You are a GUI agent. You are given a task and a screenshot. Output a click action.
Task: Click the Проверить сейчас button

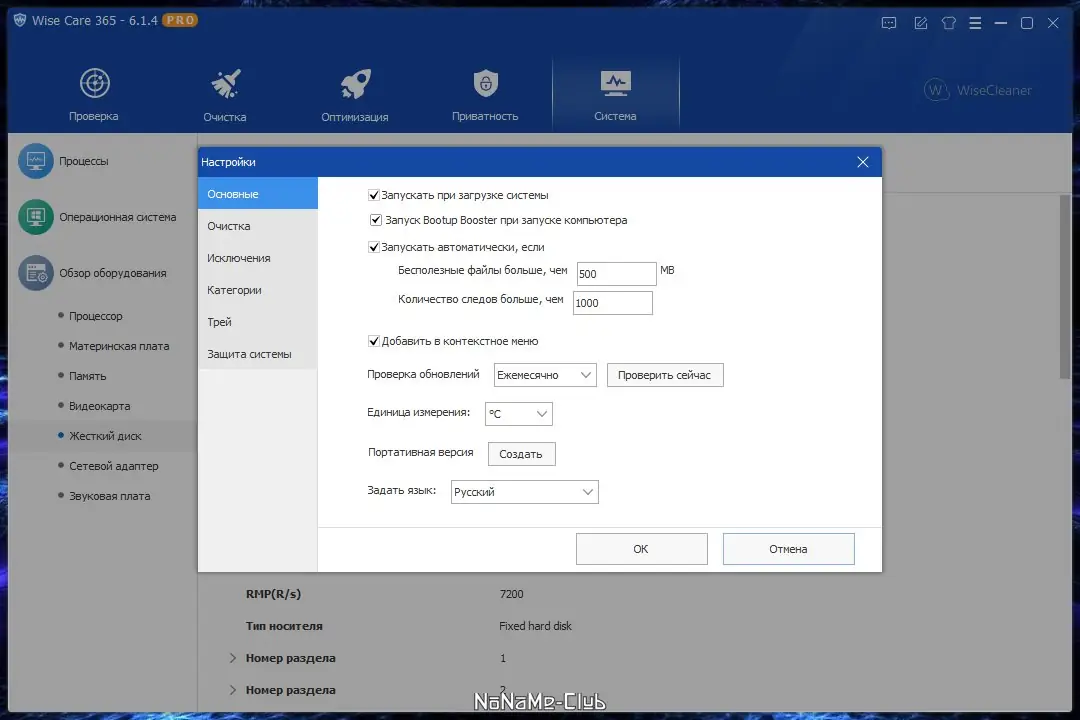[x=665, y=374]
